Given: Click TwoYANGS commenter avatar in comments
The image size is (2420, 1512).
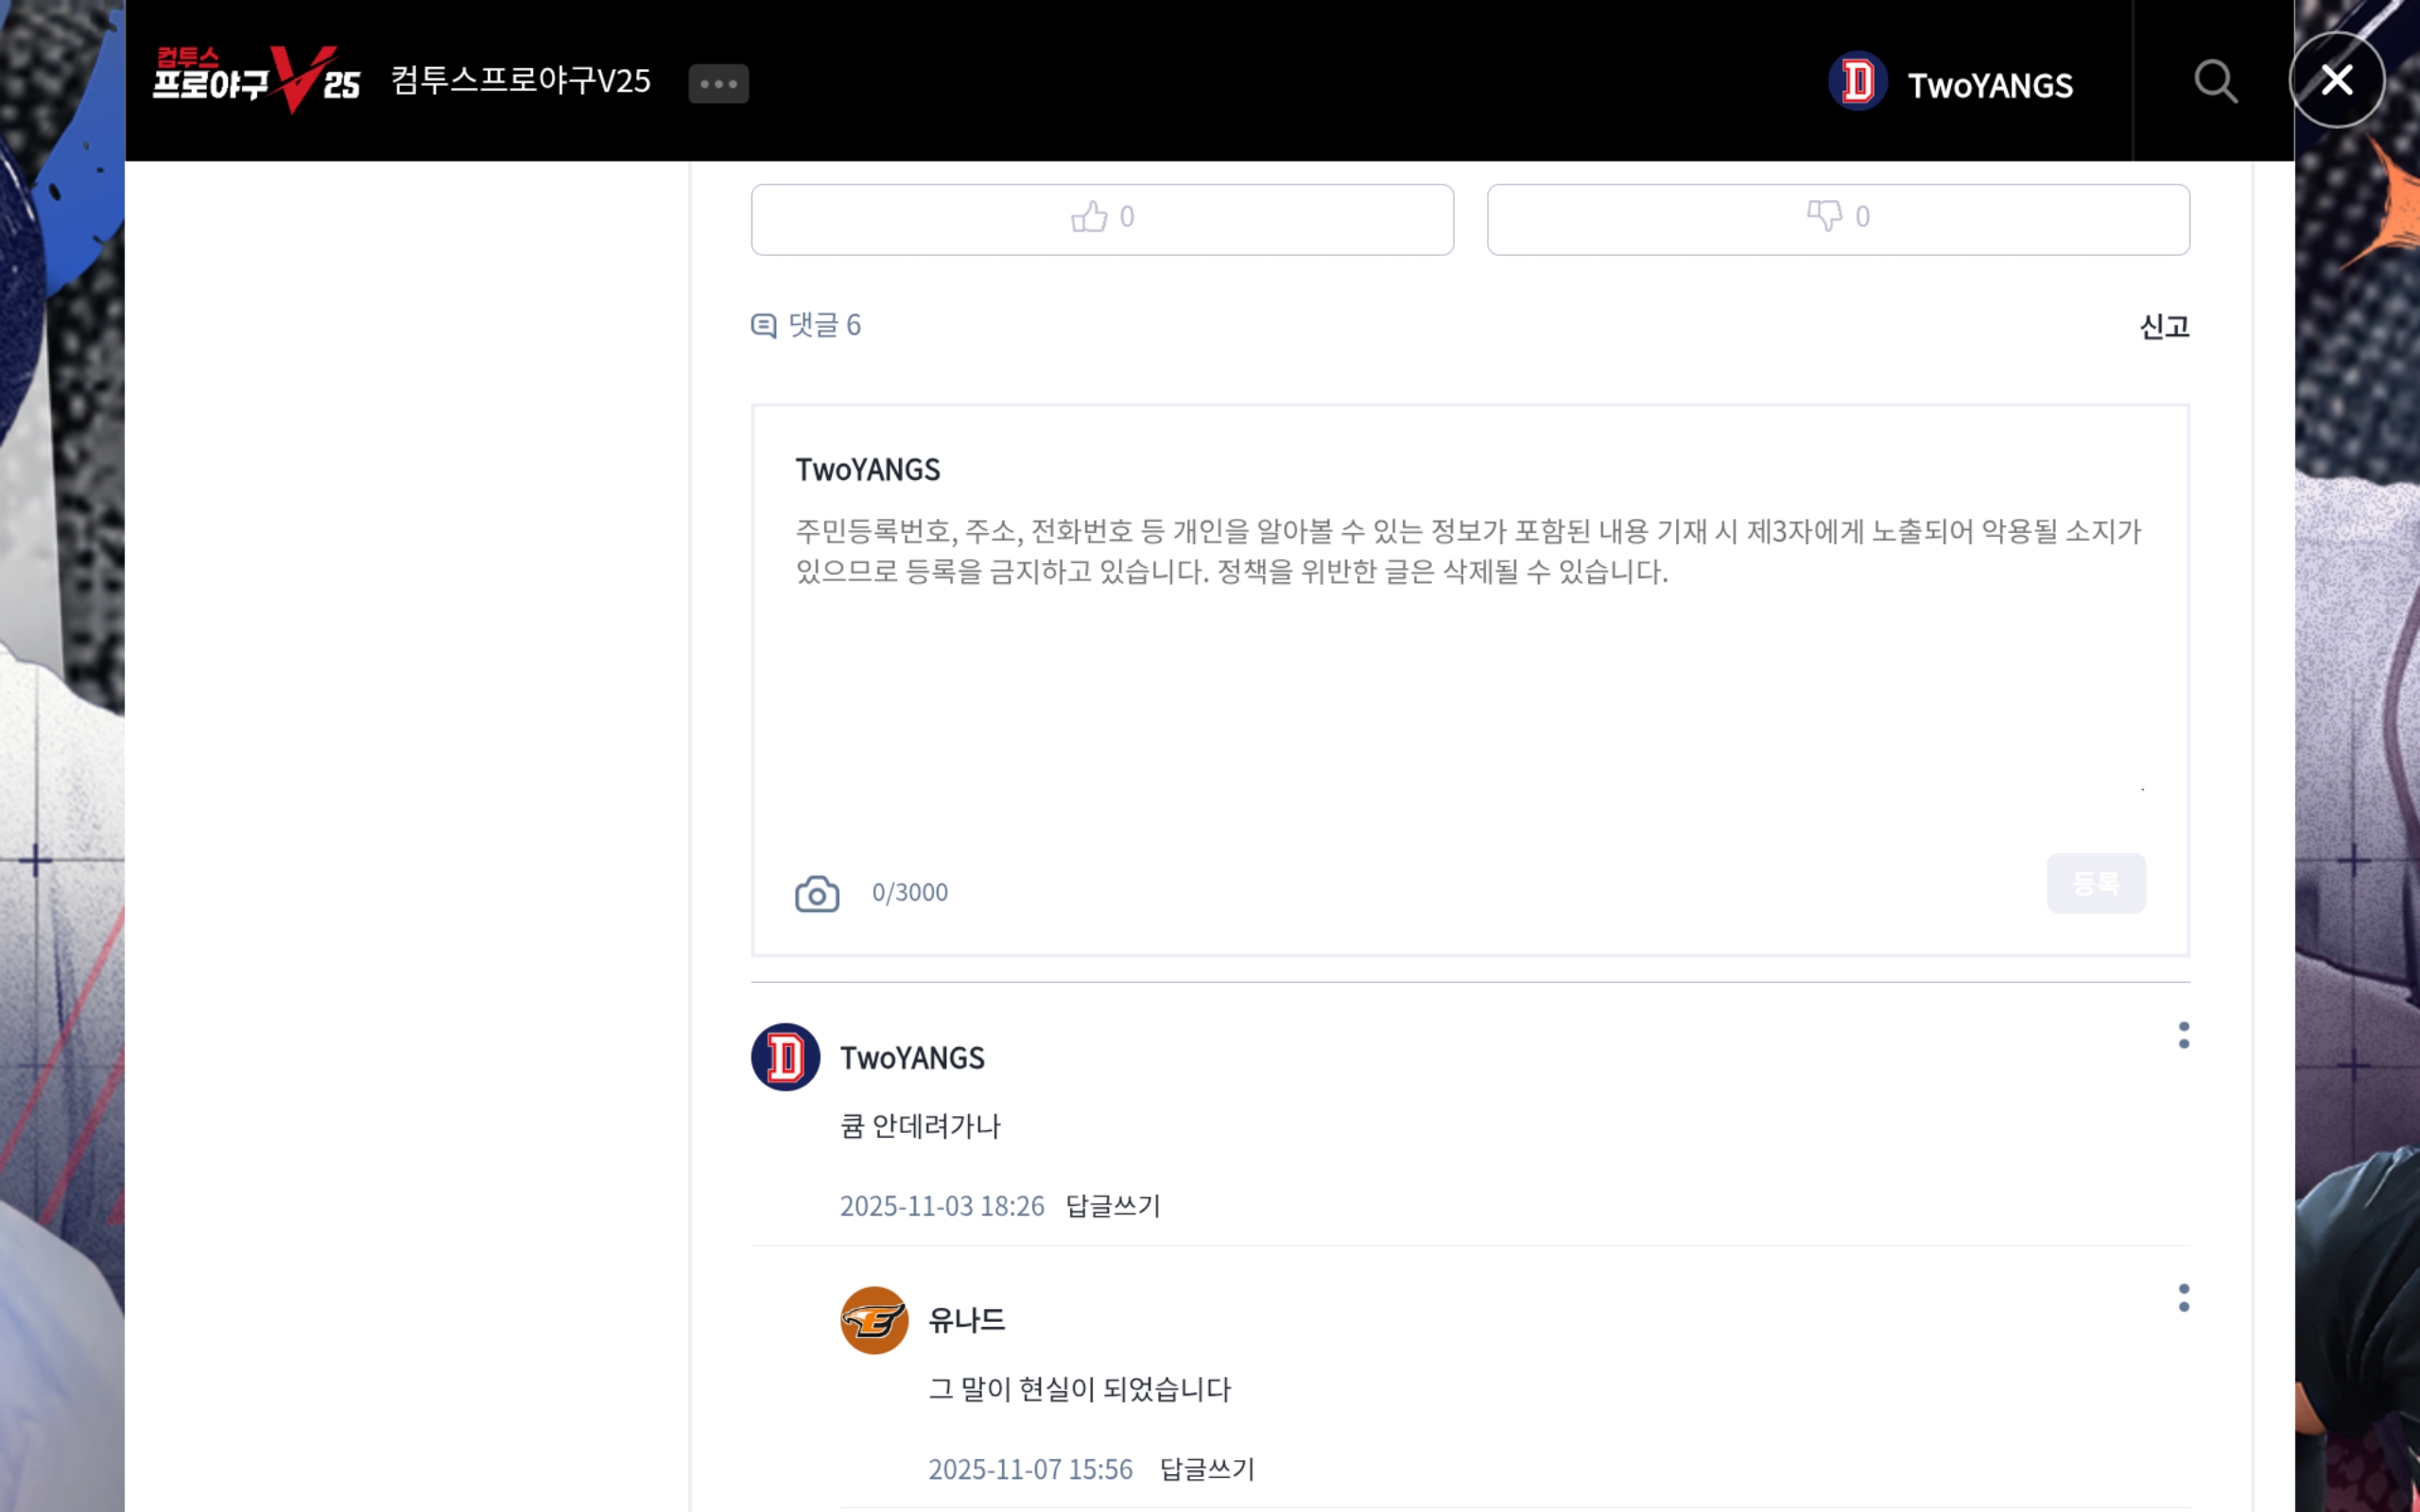Looking at the screenshot, I should 785,1057.
